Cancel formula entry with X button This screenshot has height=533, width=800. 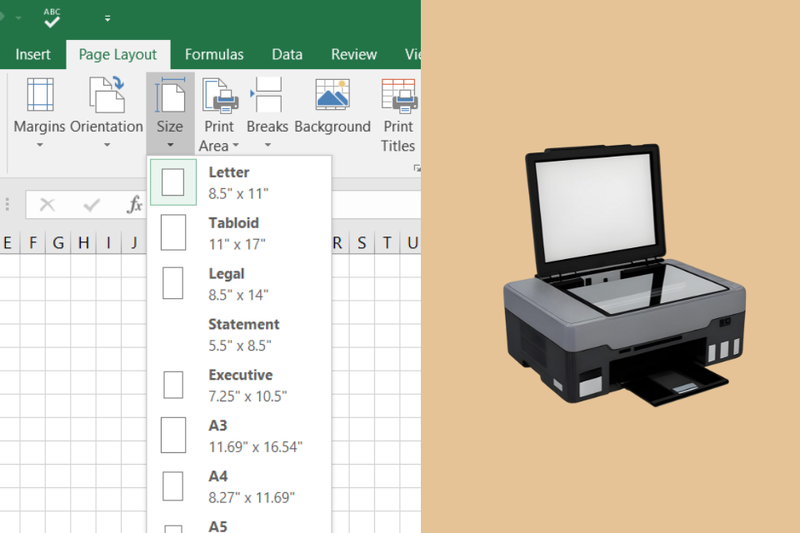click(x=47, y=205)
